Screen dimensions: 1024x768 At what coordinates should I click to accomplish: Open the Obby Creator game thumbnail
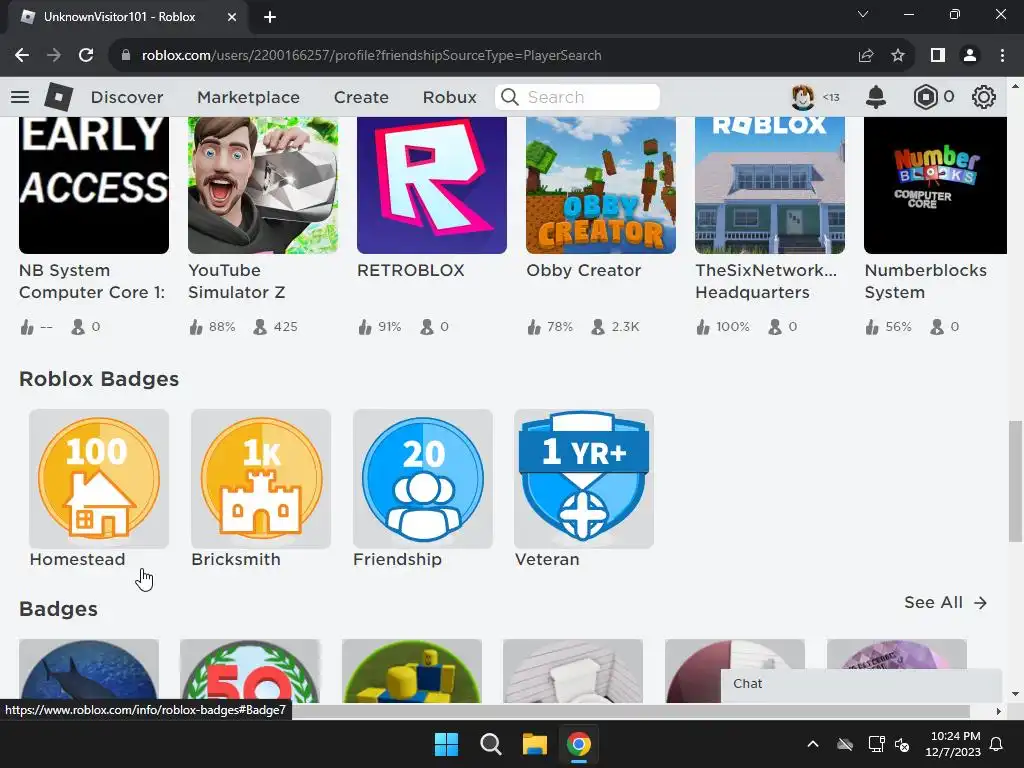click(x=601, y=185)
